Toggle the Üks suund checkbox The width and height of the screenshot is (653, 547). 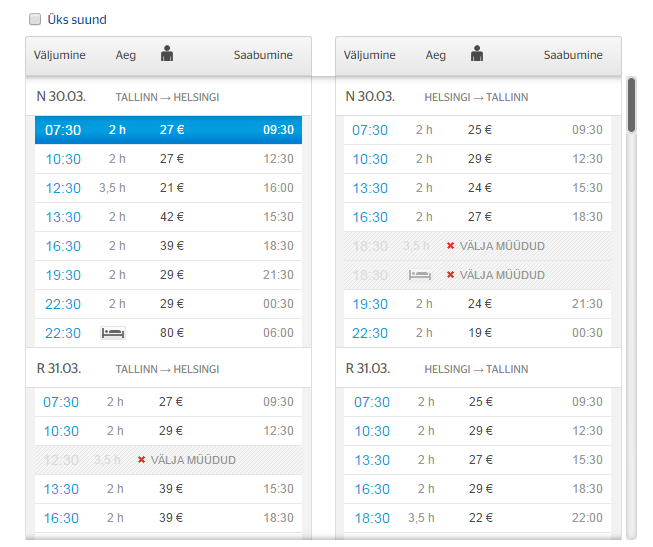click(35, 19)
